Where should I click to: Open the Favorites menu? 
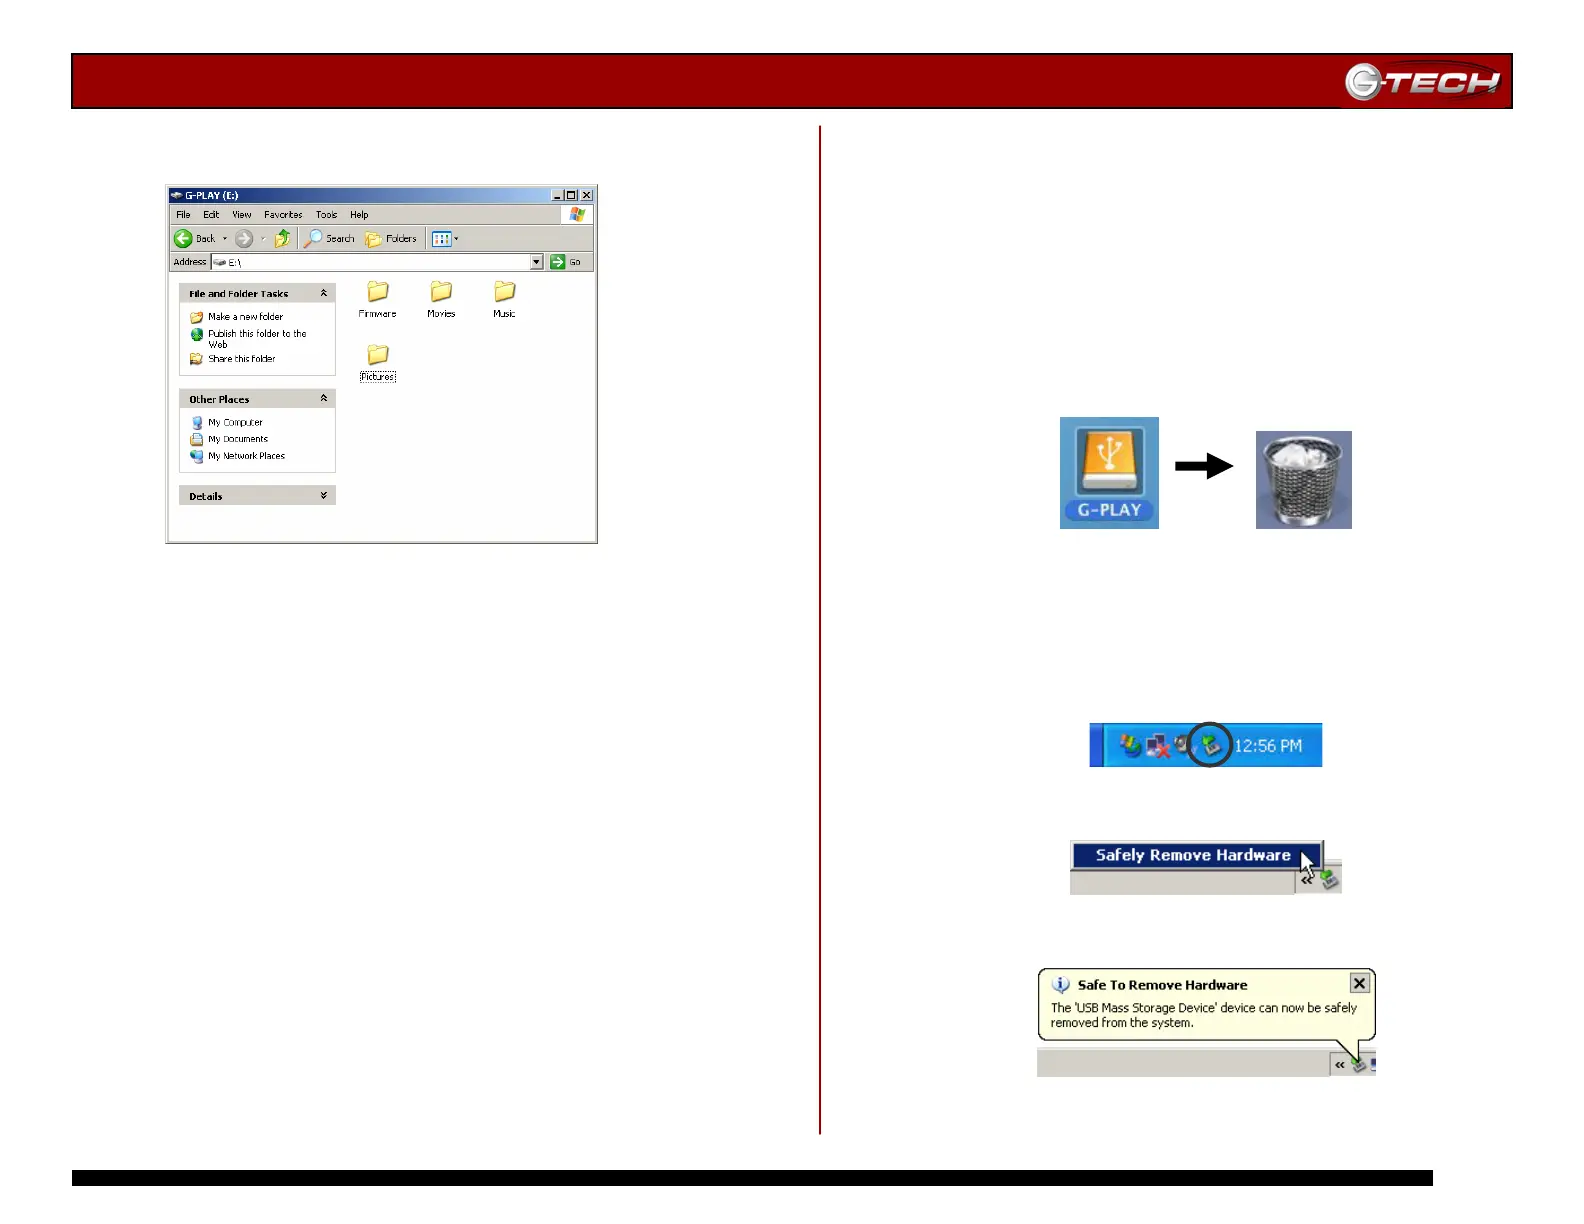click(x=283, y=215)
